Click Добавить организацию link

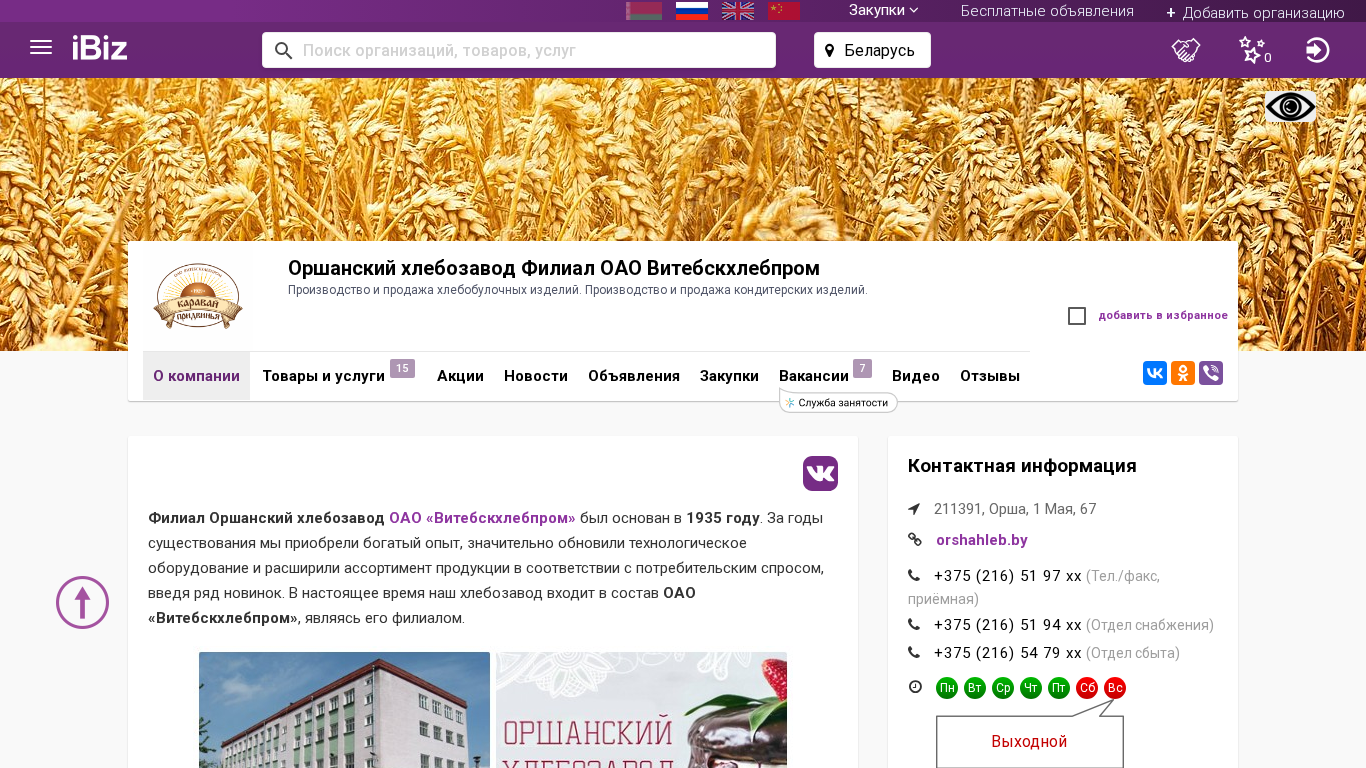click(x=1255, y=13)
